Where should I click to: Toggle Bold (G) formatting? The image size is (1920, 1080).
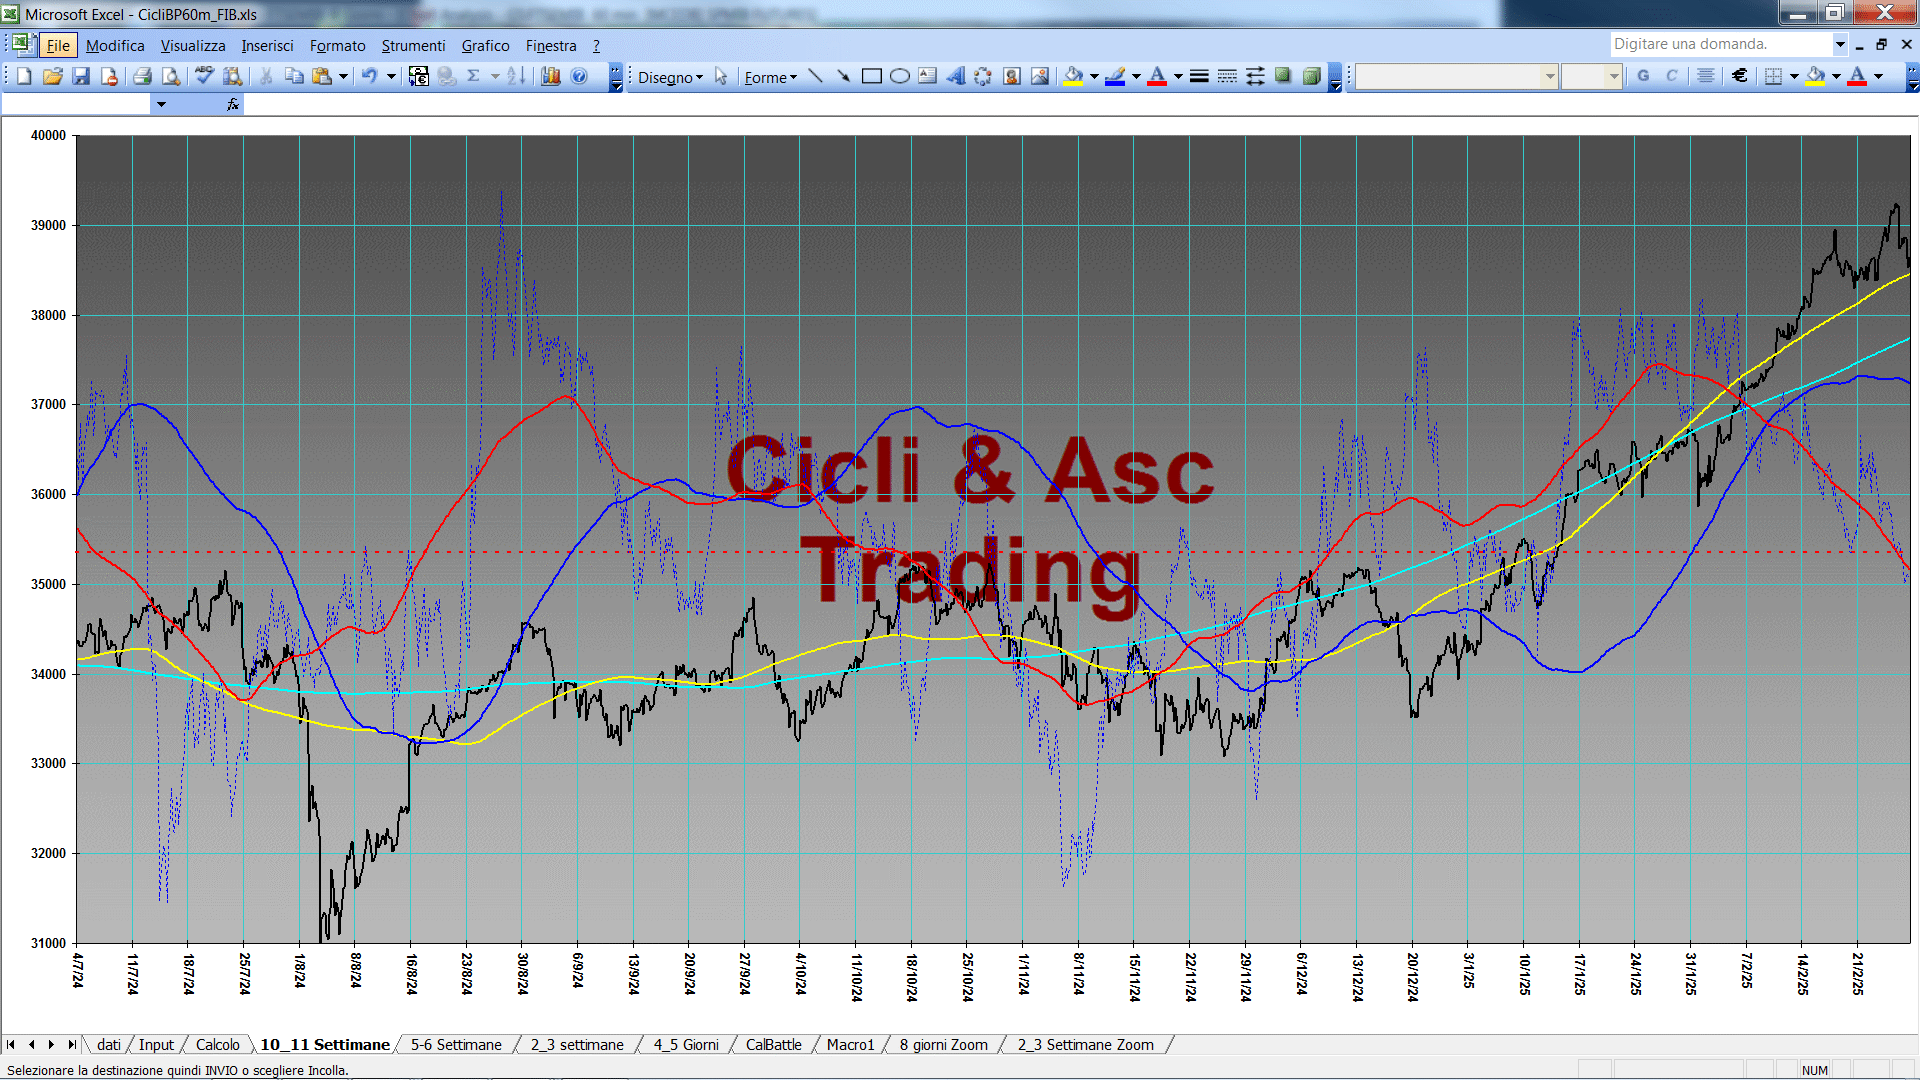pyautogui.click(x=1643, y=76)
